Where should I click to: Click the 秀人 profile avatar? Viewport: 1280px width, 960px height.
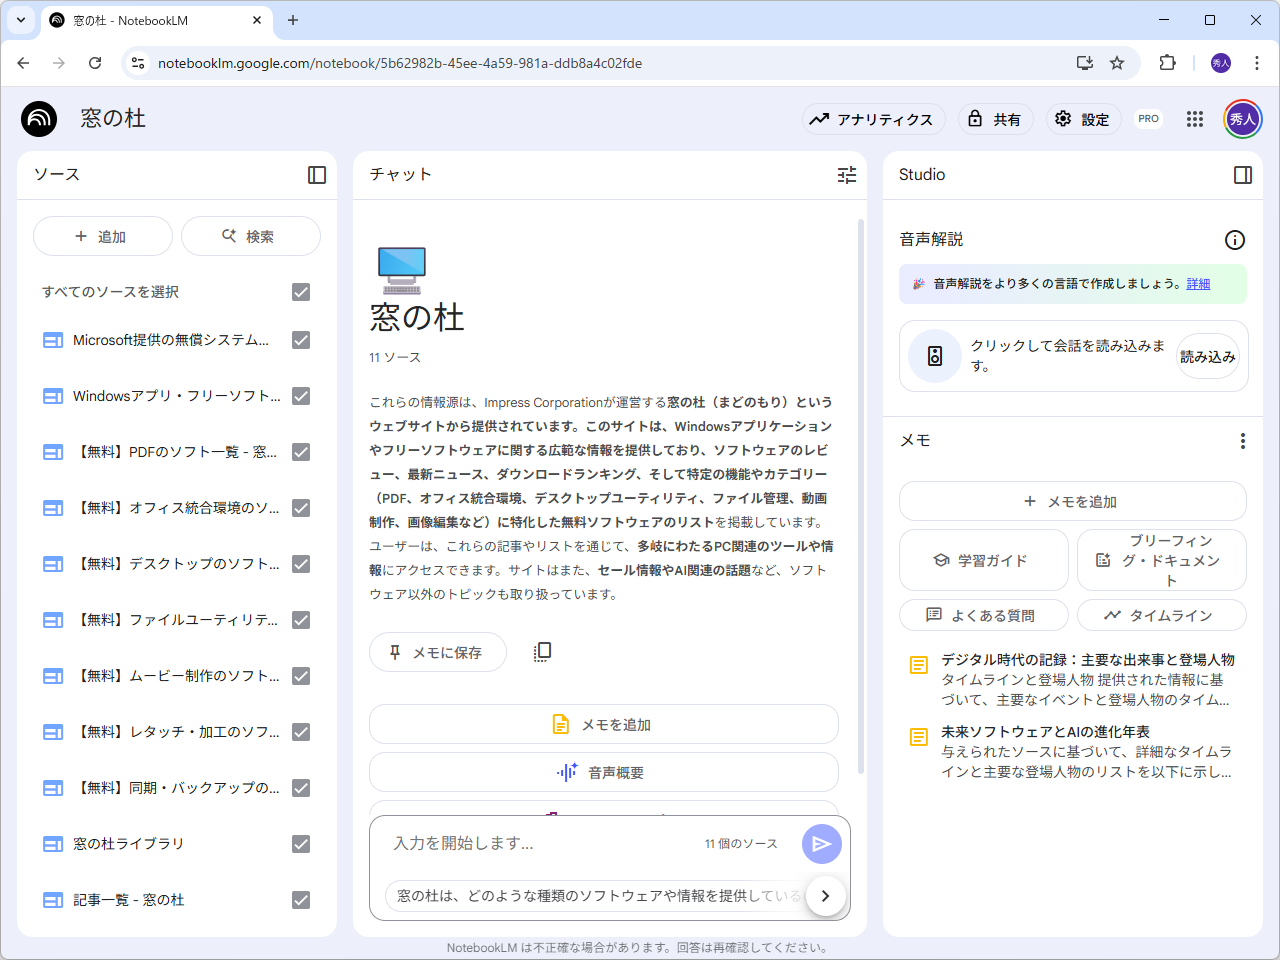coord(1241,119)
